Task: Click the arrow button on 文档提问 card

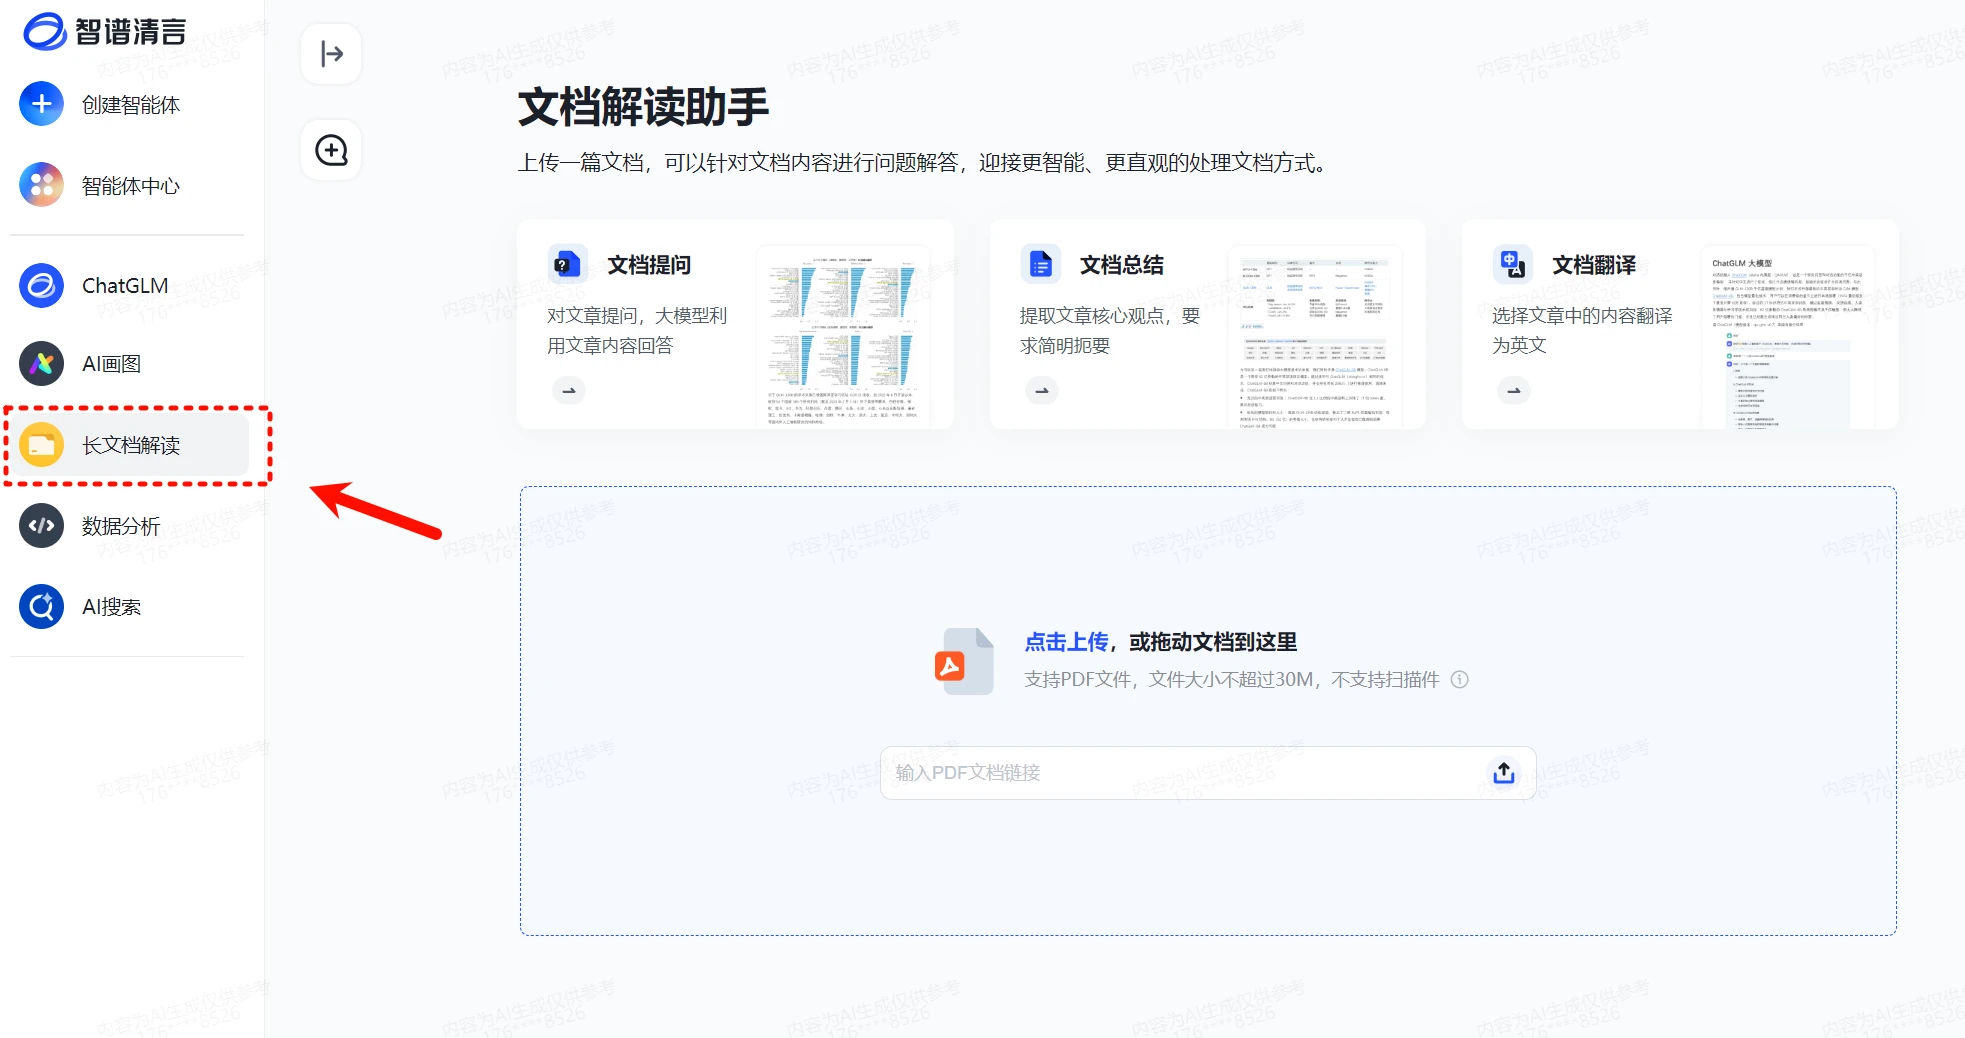Action: click(x=569, y=390)
